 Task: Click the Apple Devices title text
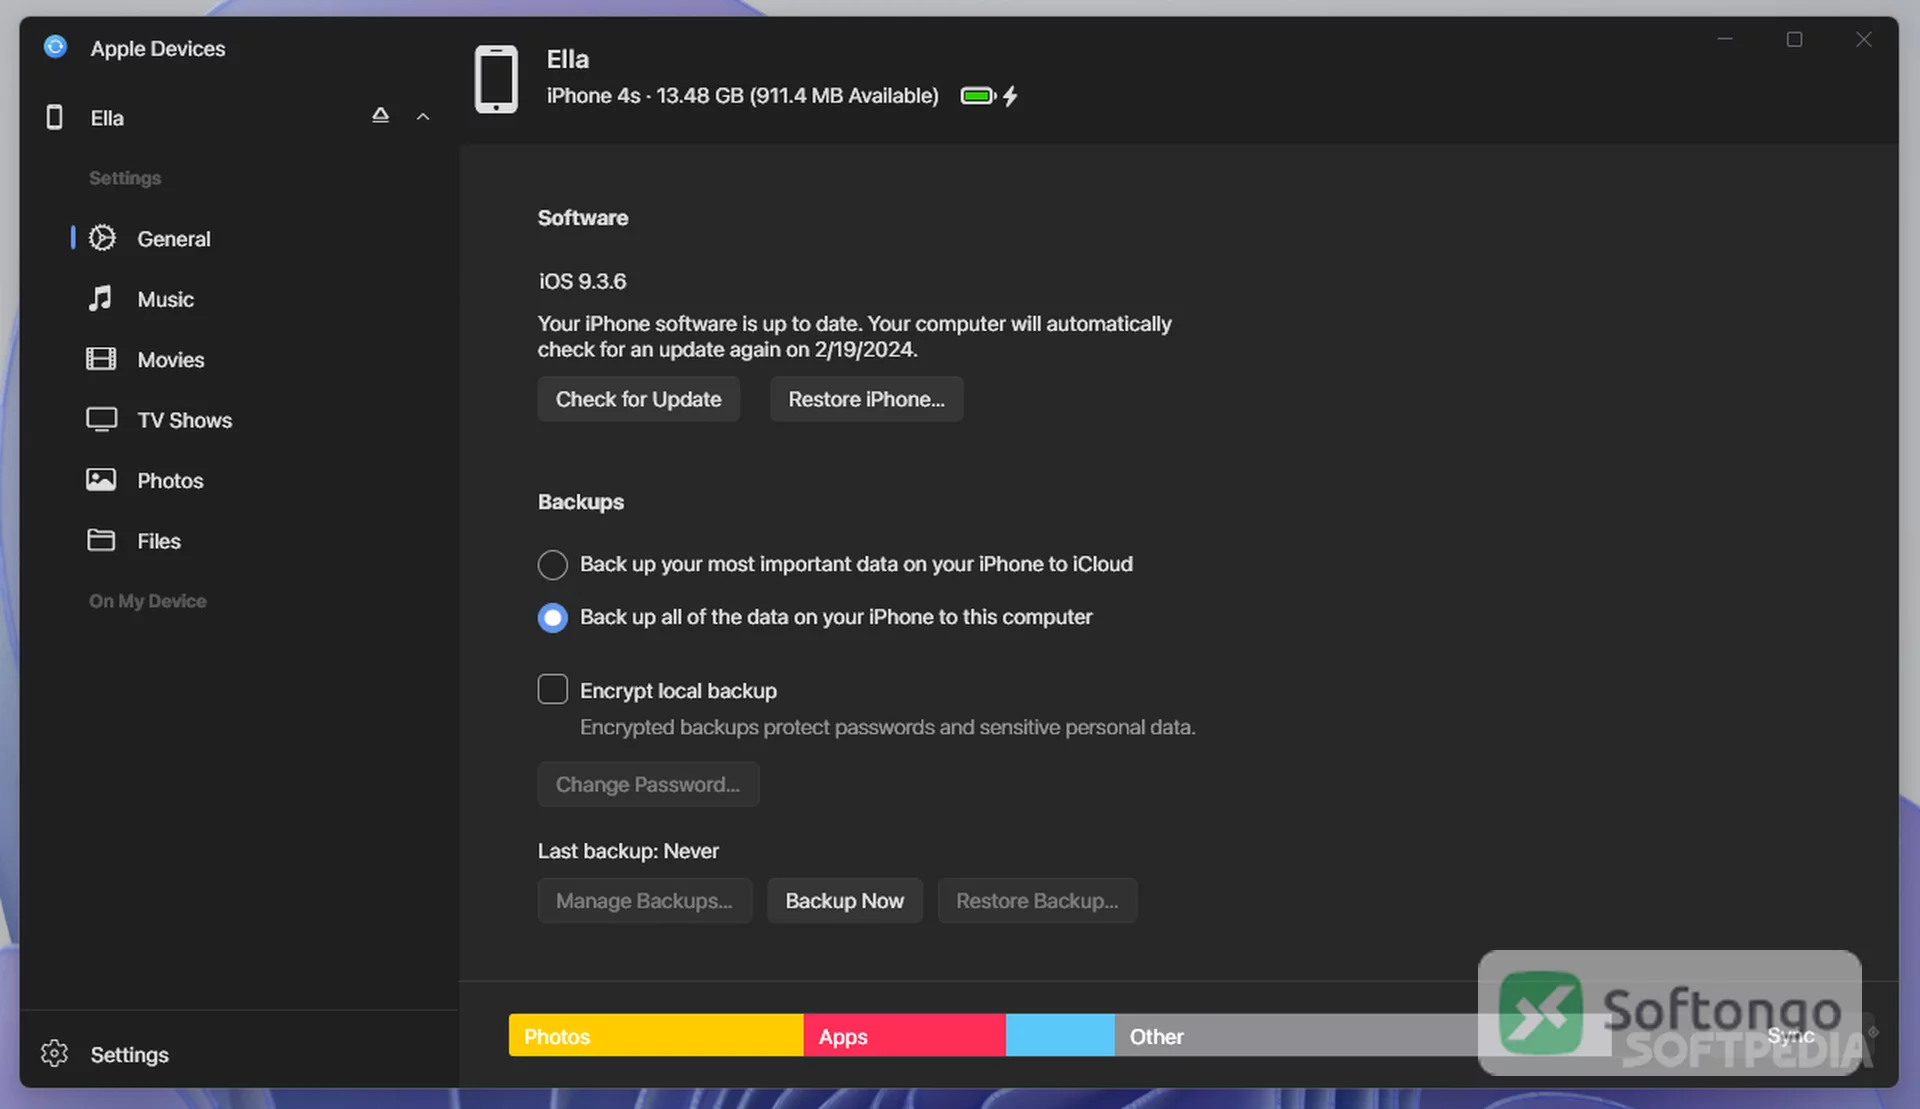158,48
